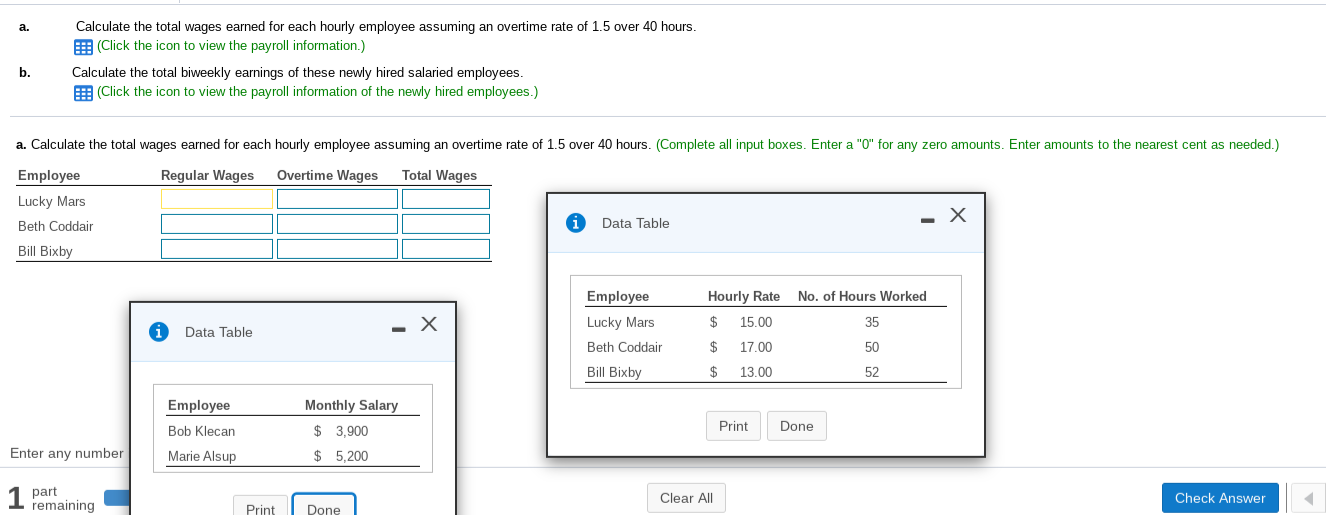This screenshot has width=1326, height=515.
Task: Close the hourly rate Data Table dialog
Action: tap(958, 215)
